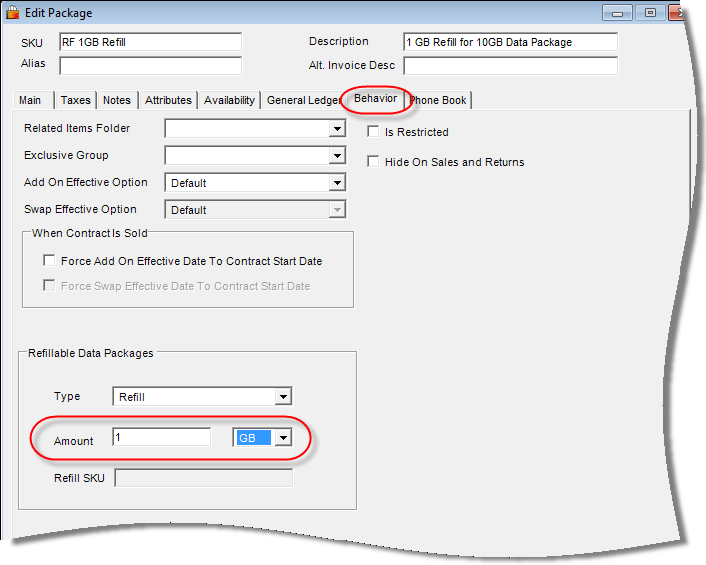Image resolution: width=706 pixels, height=565 pixels.
Task: Open the Taxes tab
Action: coord(75,100)
